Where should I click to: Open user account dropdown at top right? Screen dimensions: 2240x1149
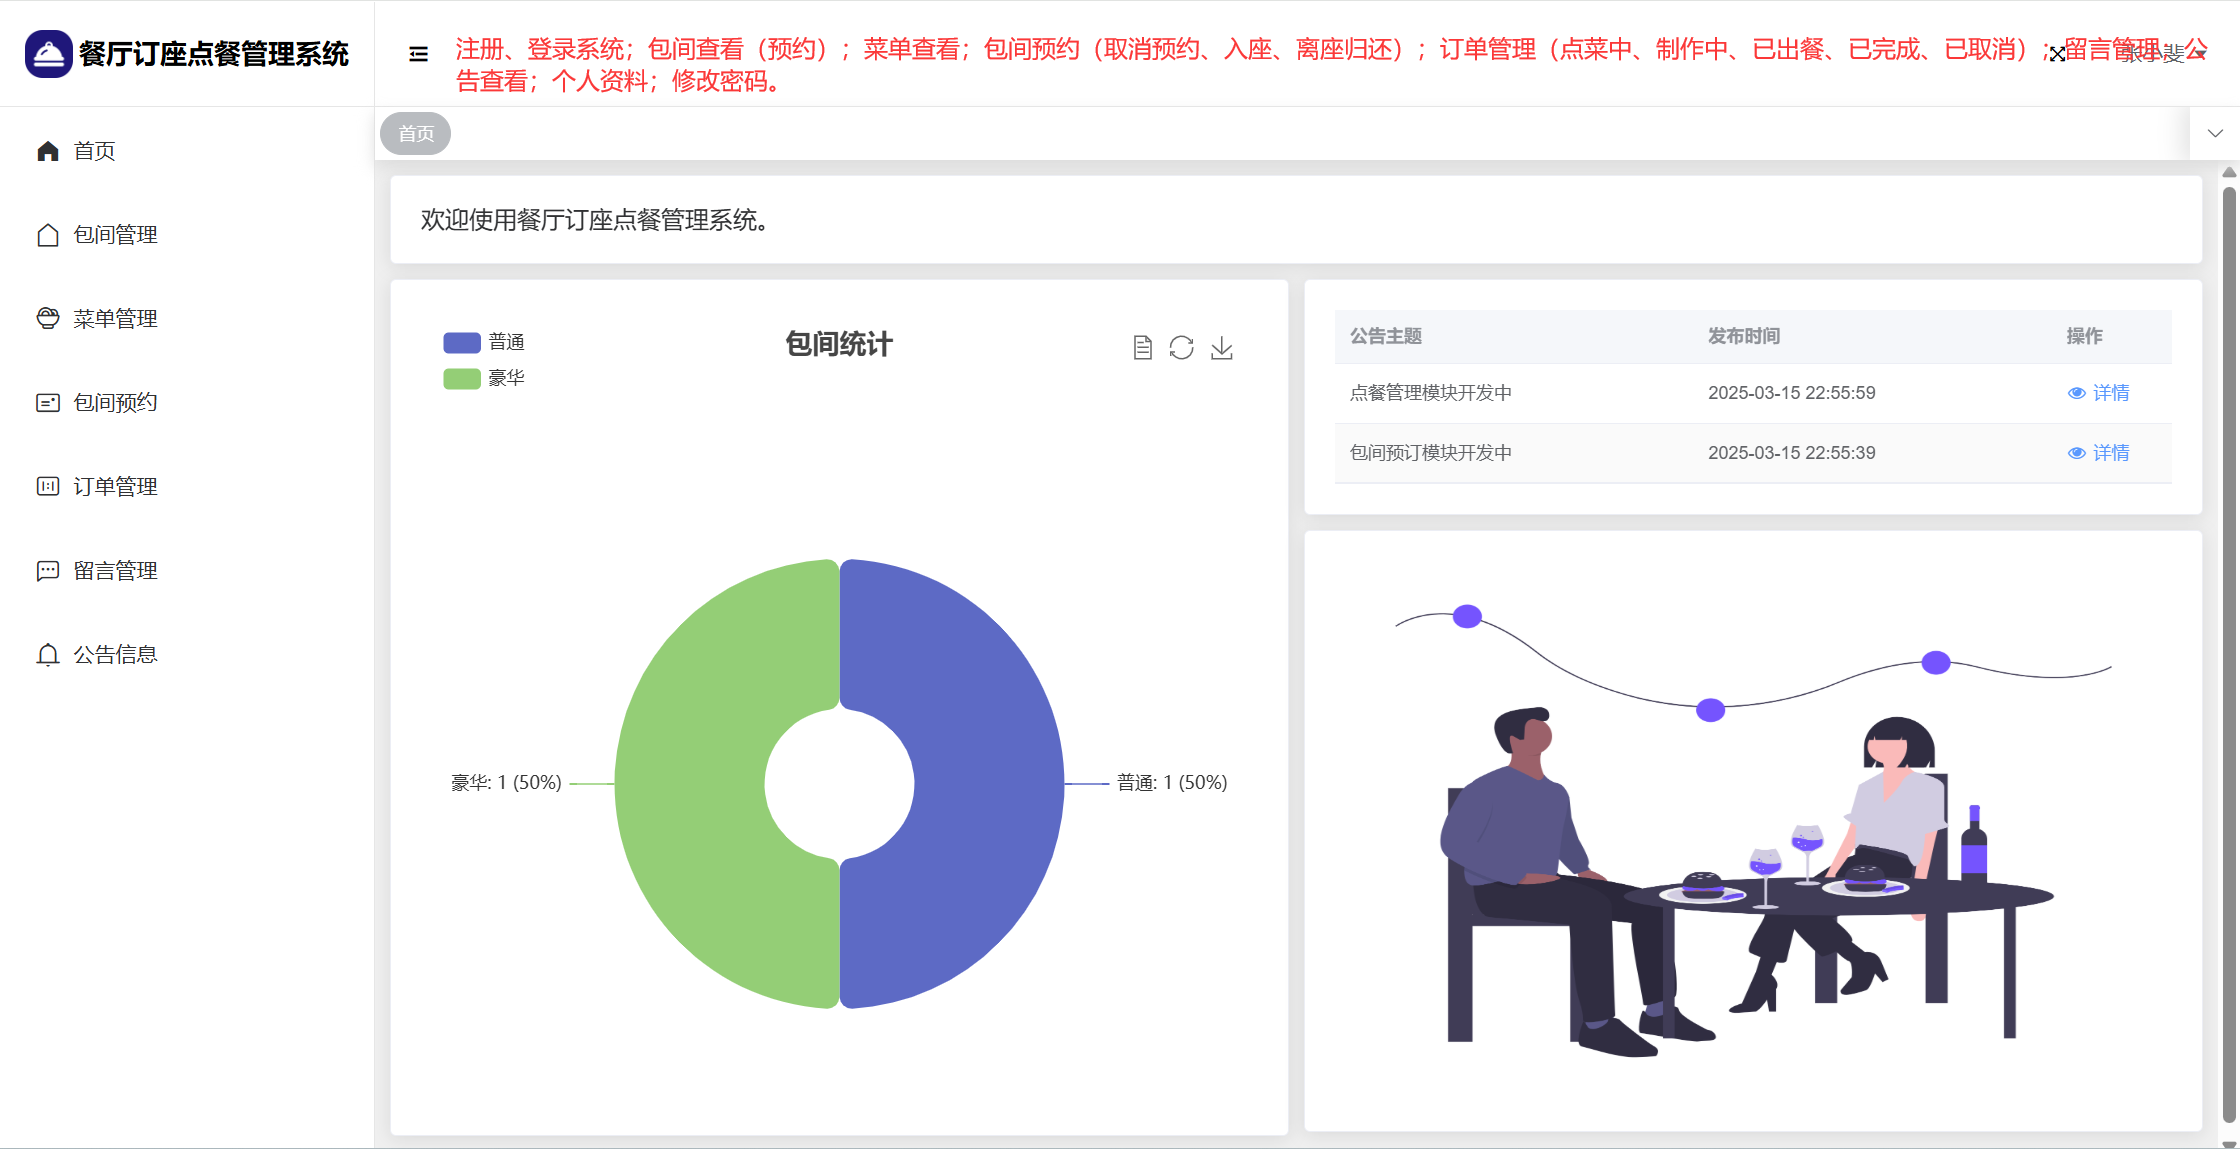[2160, 54]
